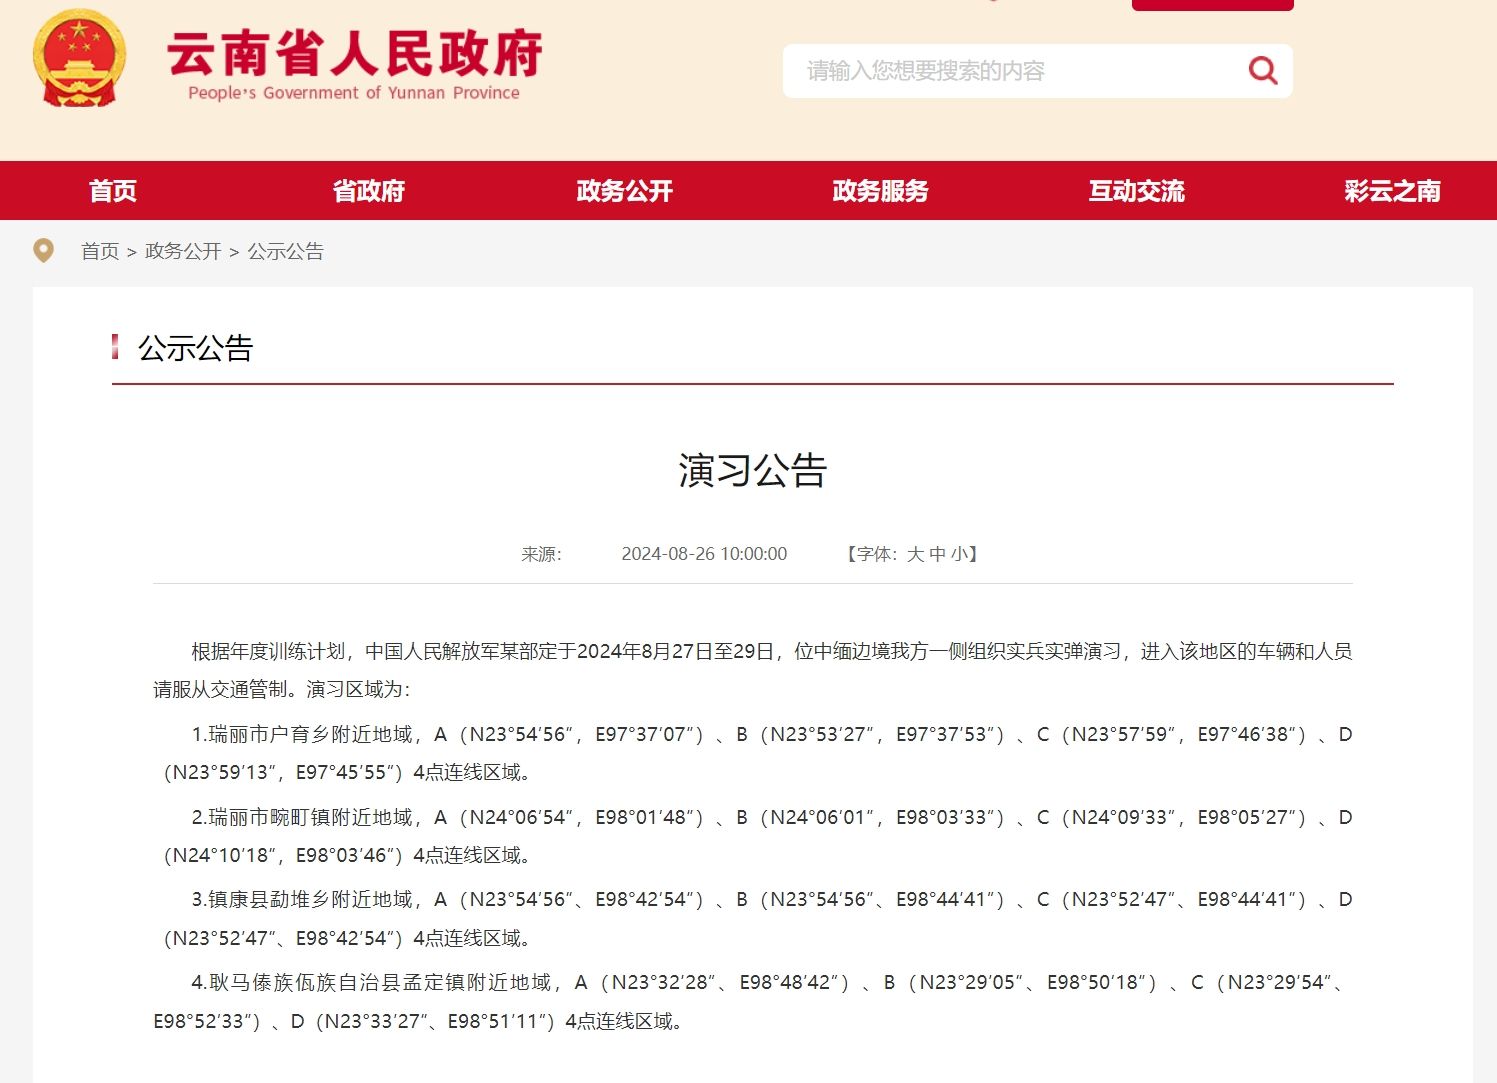Go to the 省政府 navigation tab
1497x1083 pixels.
click(369, 191)
